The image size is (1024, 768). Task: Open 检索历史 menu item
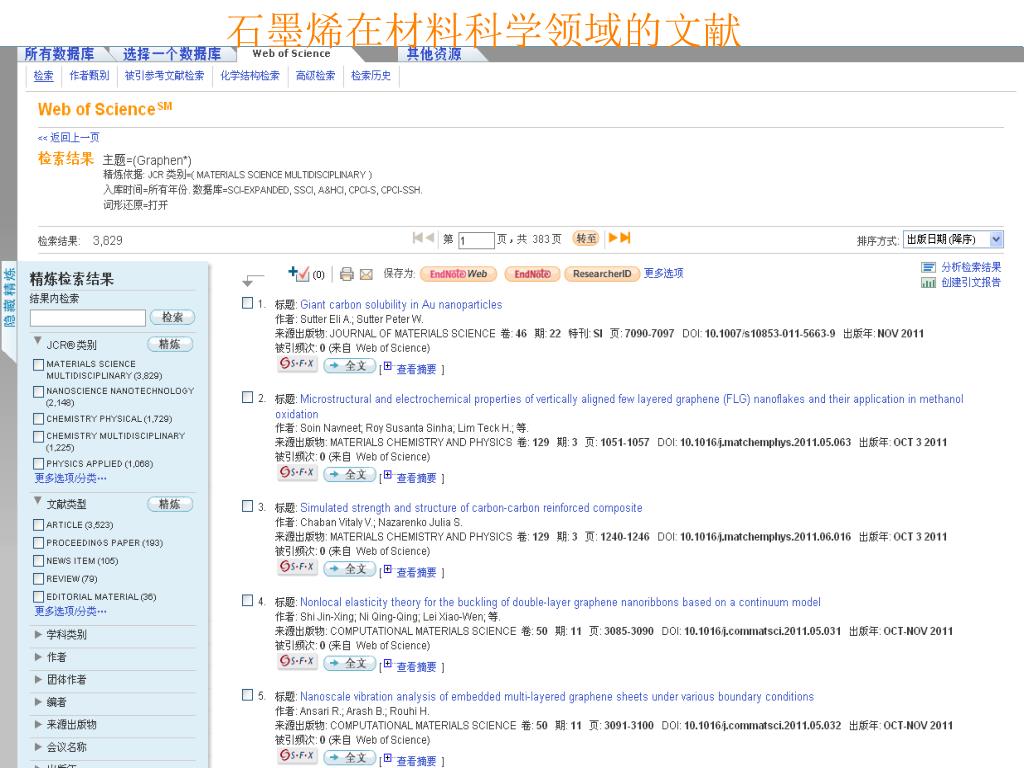point(371,76)
